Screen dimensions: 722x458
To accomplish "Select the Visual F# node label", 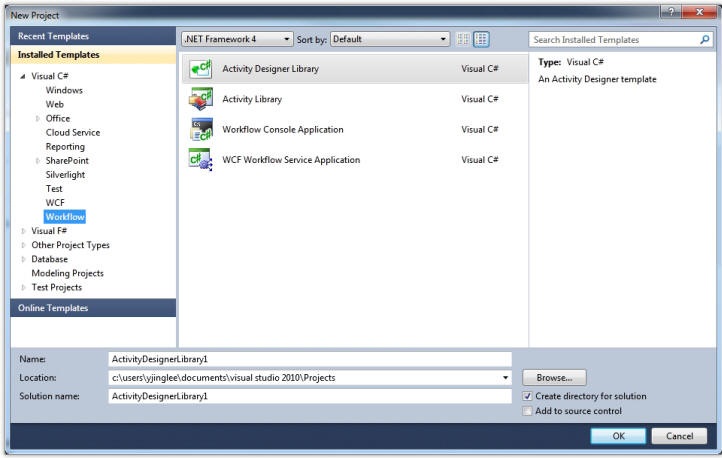I will (49, 231).
